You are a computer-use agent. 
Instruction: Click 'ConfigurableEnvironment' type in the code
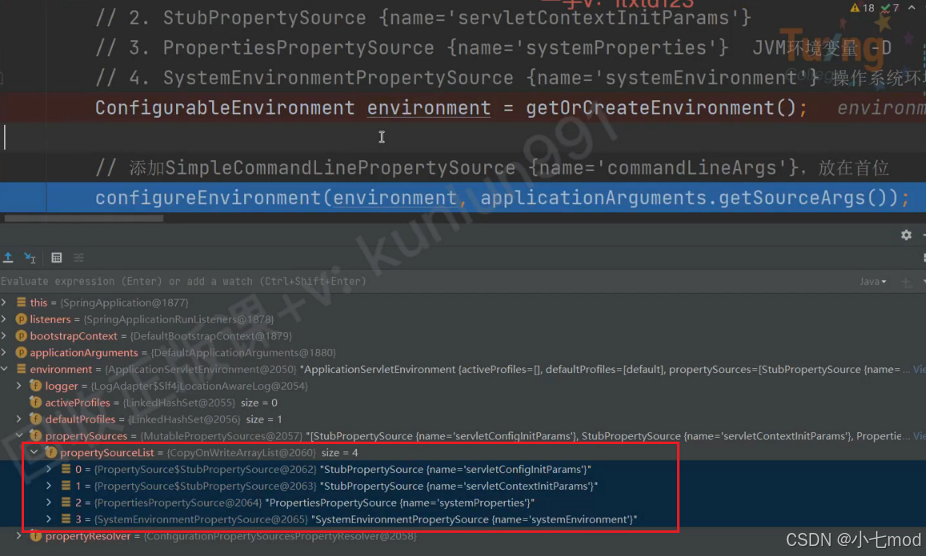pyautogui.click(x=225, y=108)
